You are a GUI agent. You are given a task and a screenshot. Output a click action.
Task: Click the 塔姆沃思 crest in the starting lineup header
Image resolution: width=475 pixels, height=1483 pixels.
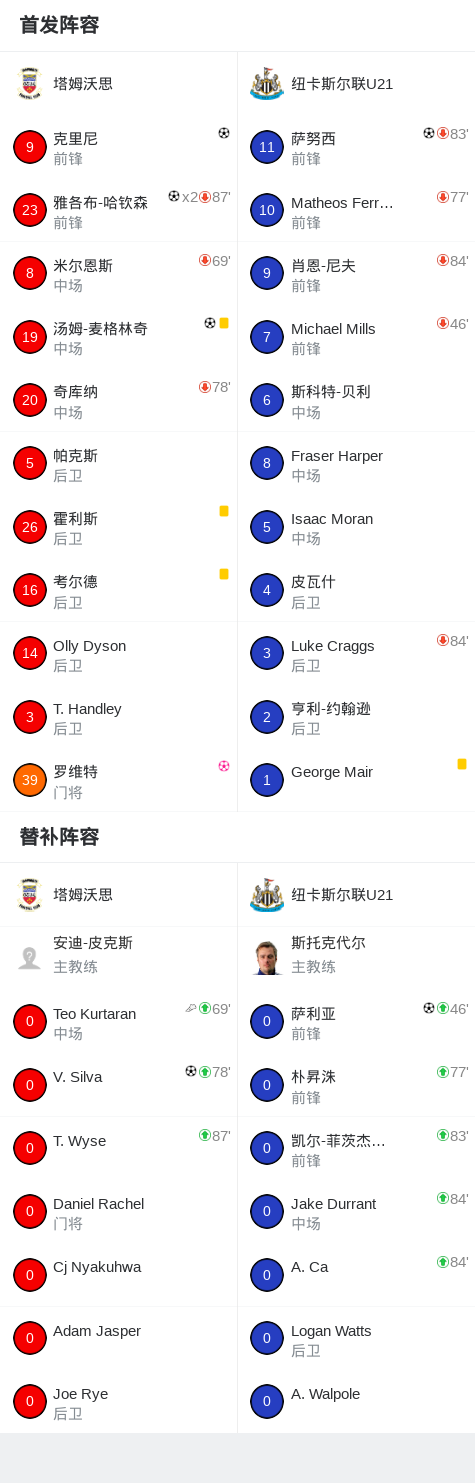click(30, 84)
